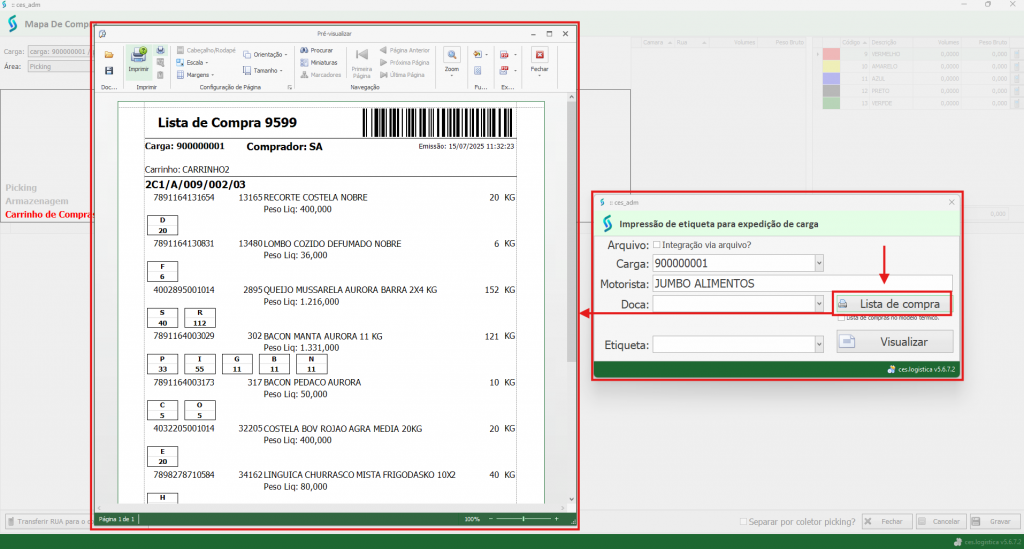Image resolution: width=1024 pixels, height=549 pixels.
Task: Click the zoom out minus in status bar
Action: click(491, 519)
